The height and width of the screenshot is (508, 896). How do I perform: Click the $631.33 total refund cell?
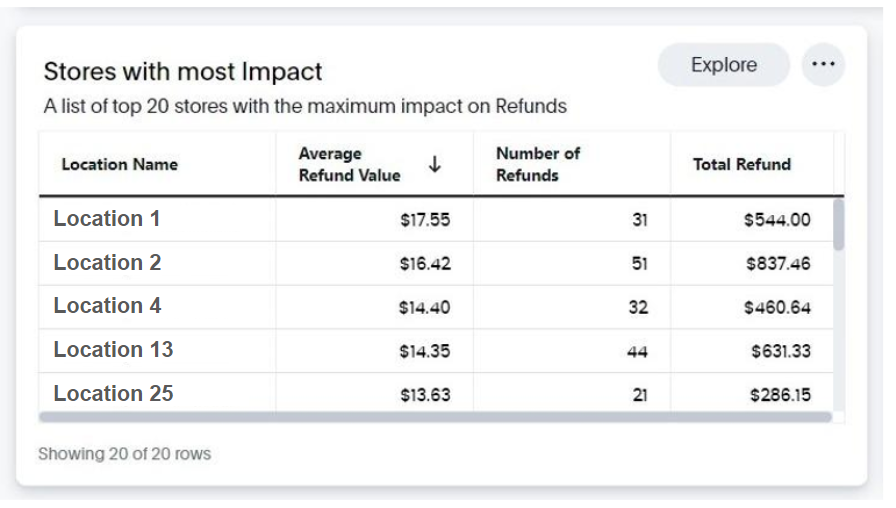pyautogui.click(x=751, y=351)
